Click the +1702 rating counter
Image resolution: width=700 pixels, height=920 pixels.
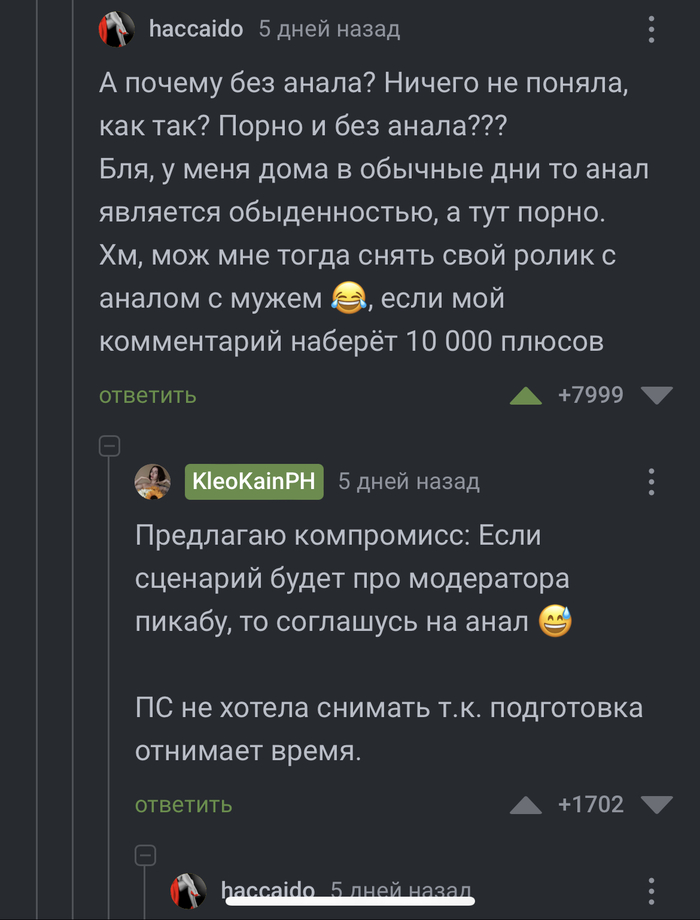pyautogui.click(x=590, y=804)
